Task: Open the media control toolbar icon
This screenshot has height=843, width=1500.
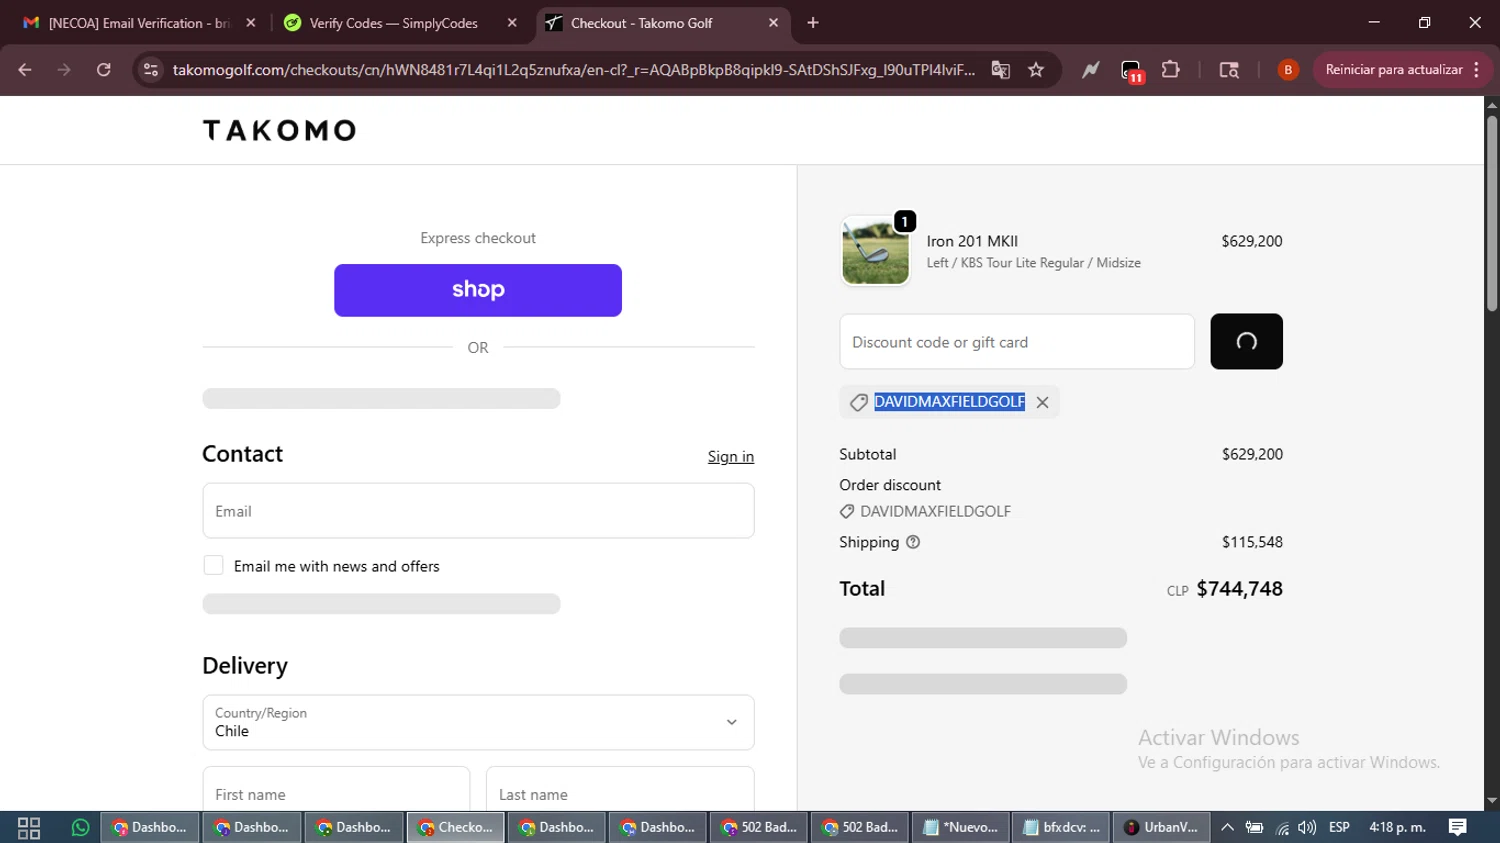Action: tap(1229, 70)
